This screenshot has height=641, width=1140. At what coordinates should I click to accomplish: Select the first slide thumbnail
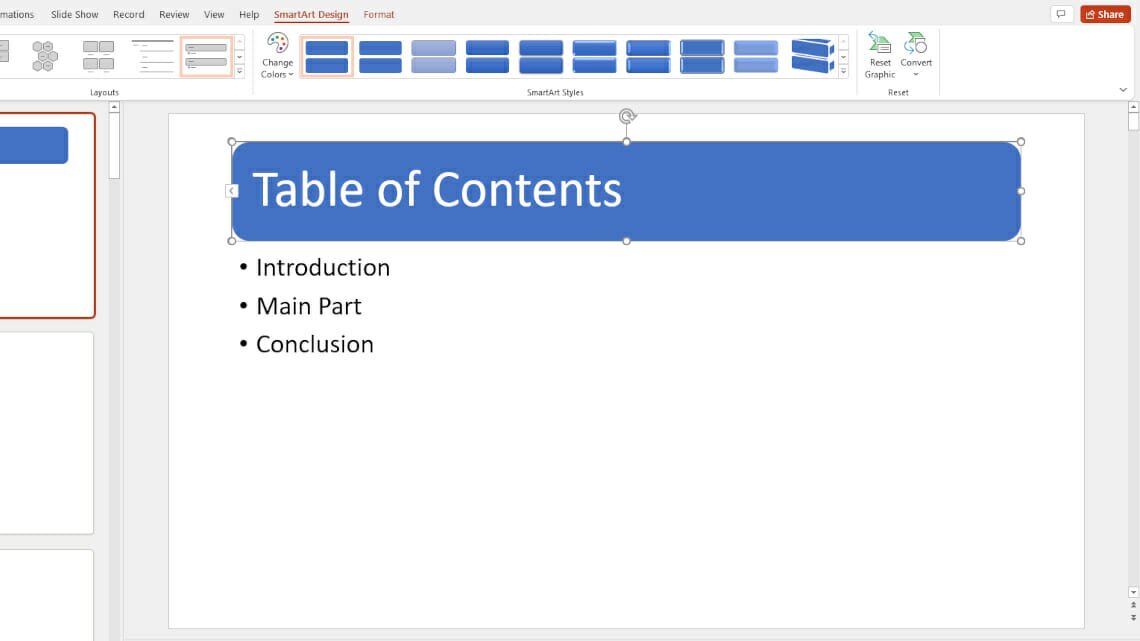pos(45,215)
